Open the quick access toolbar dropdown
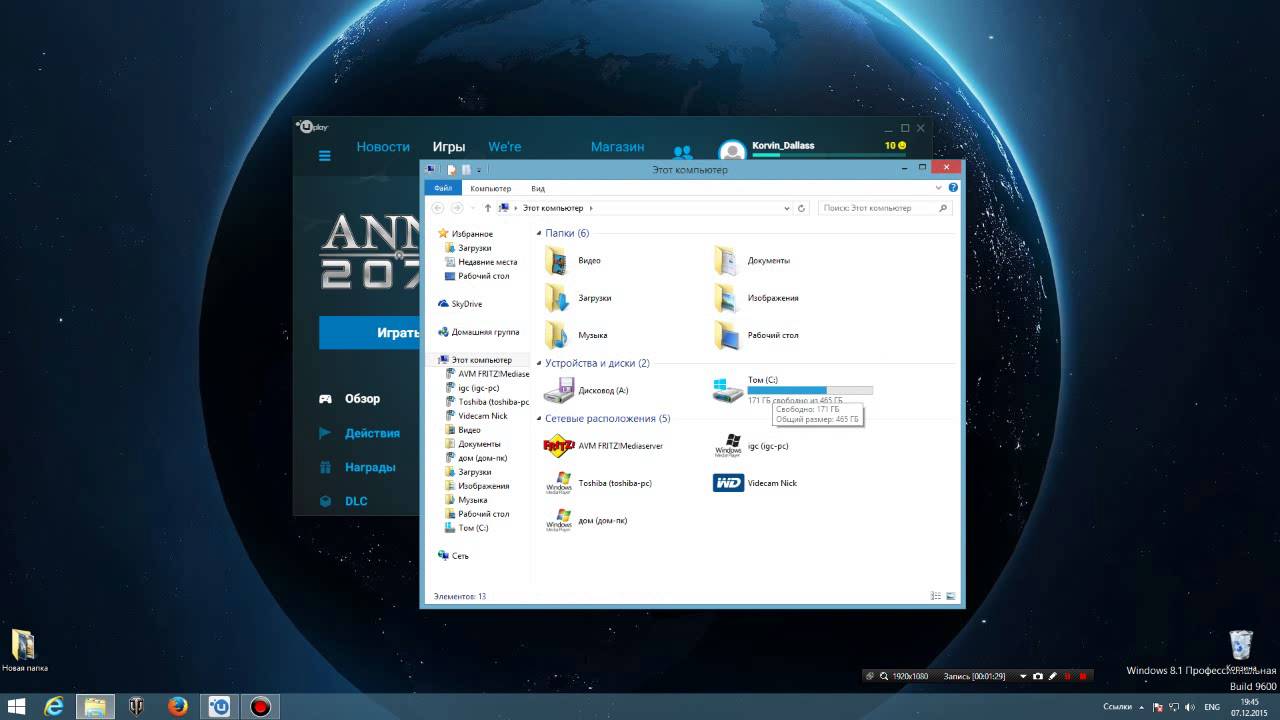Screen dimensions: 1280x720 (479, 170)
